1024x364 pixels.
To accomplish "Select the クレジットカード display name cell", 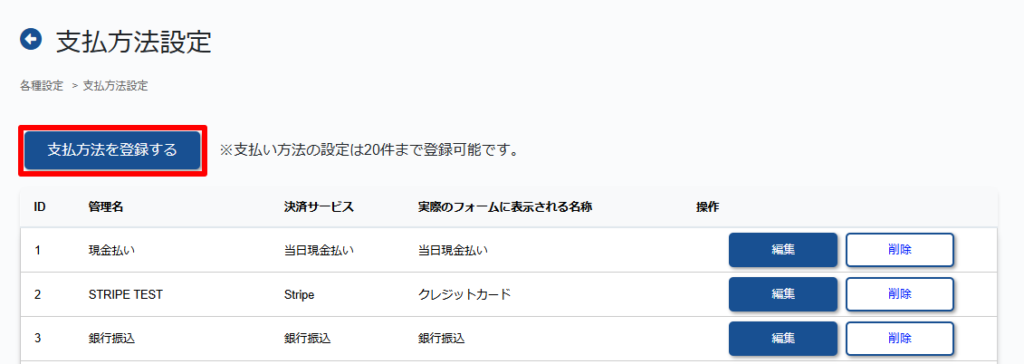I will (464, 295).
